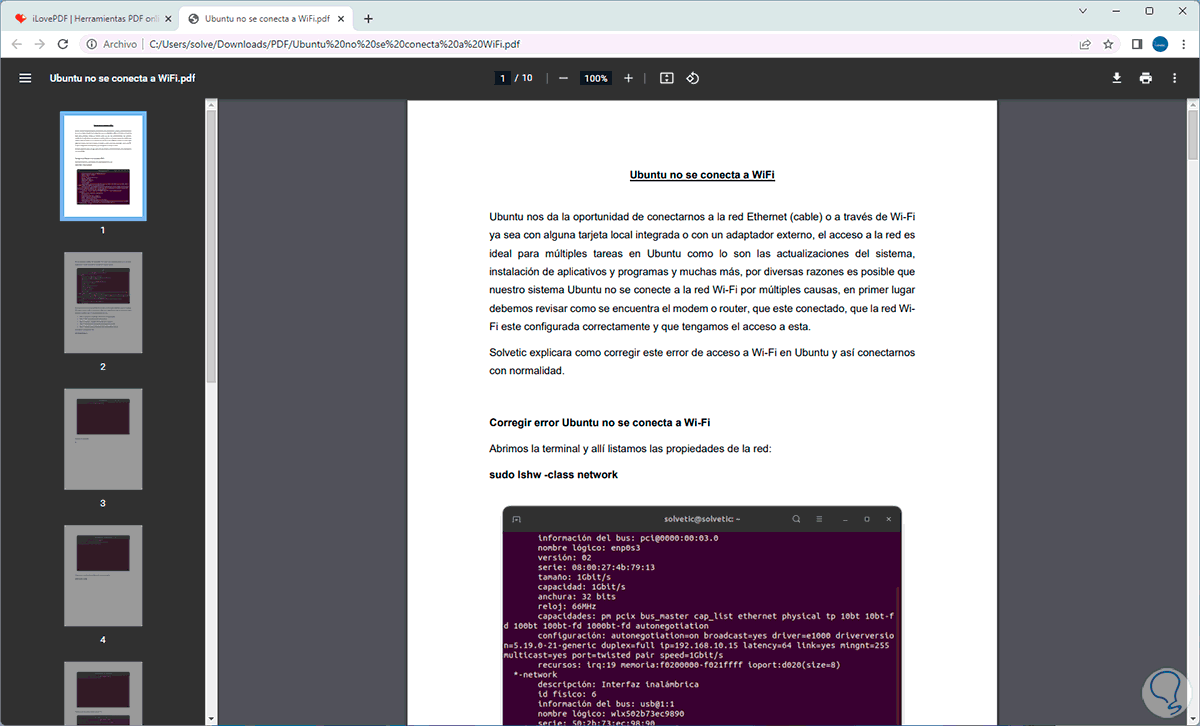This screenshot has width=1200, height=726.
Task: Open the Chrome three-dot menu
Action: tap(1184, 44)
